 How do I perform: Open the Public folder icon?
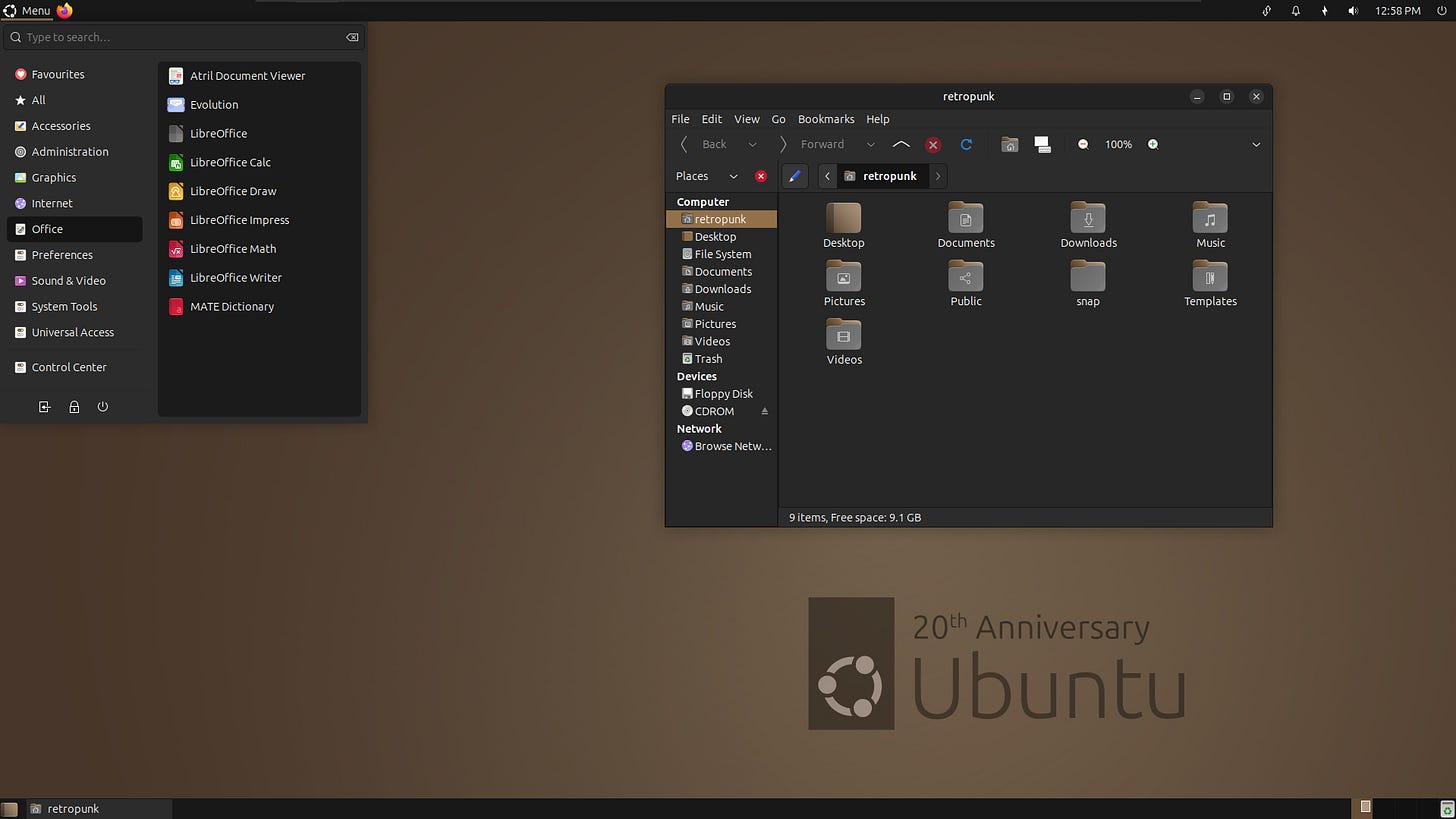tap(965, 276)
